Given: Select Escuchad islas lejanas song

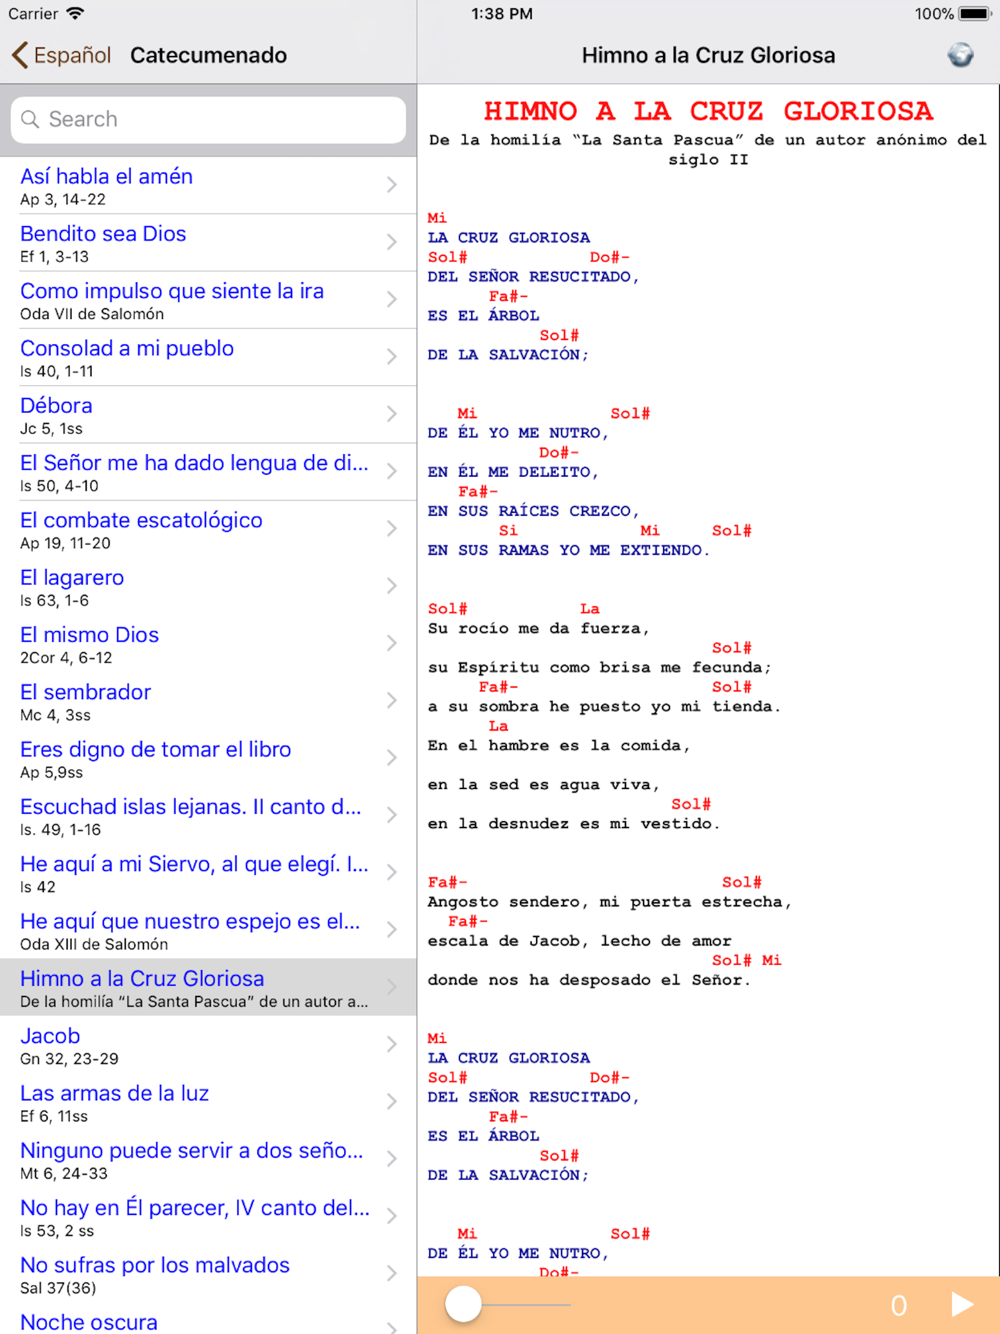Looking at the screenshot, I should (208, 816).
